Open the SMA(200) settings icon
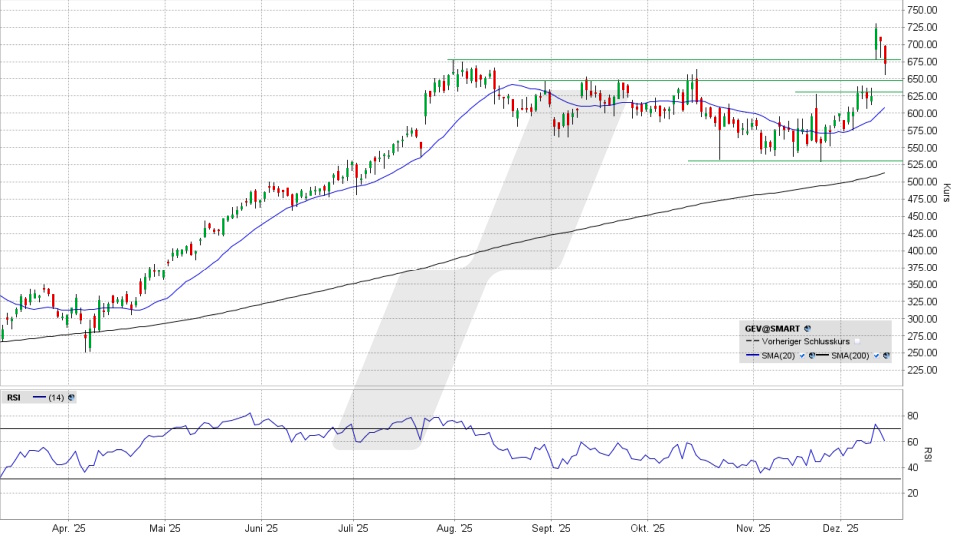The image size is (960, 540). click(x=886, y=356)
